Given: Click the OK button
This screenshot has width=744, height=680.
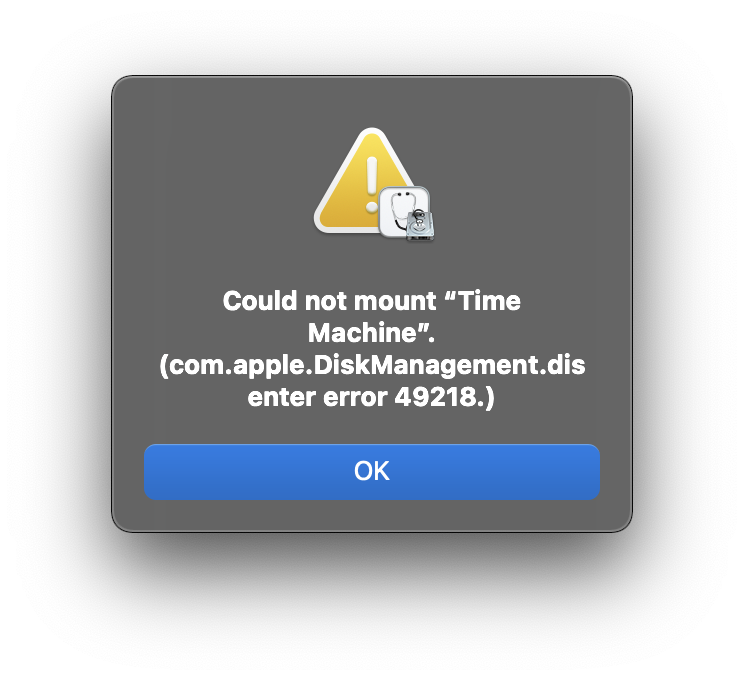Looking at the screenshot, I should pyautogui.click(x=372, y=472).
